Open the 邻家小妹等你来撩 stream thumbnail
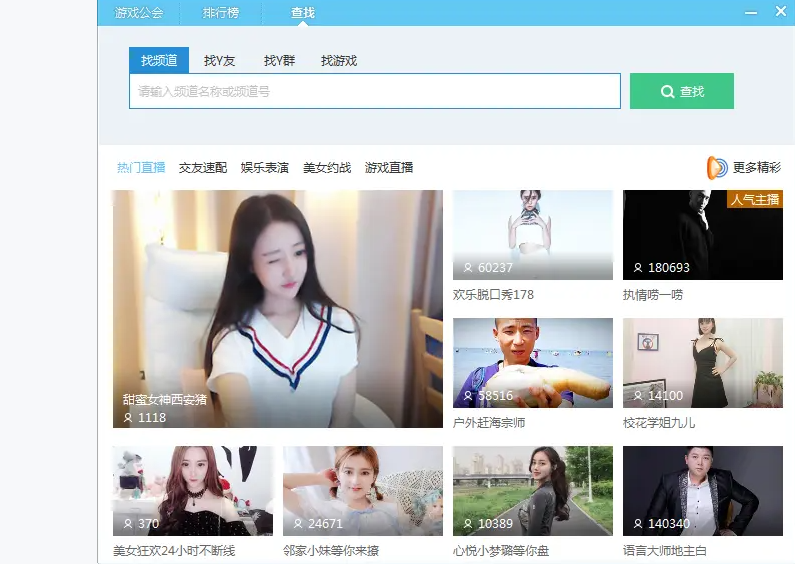This screenshot has width=795, height=564. tap(363, 490)
